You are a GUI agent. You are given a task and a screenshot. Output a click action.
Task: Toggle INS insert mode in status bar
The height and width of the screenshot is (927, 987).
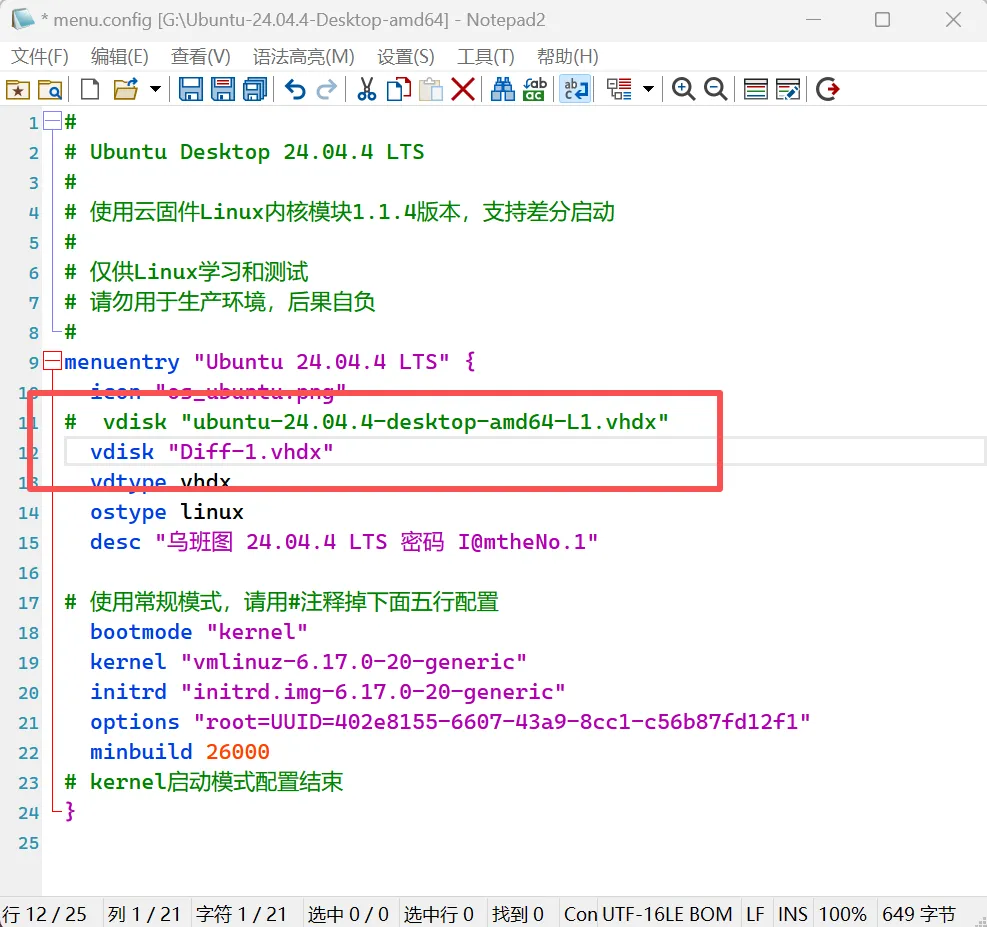click(792, 914)
